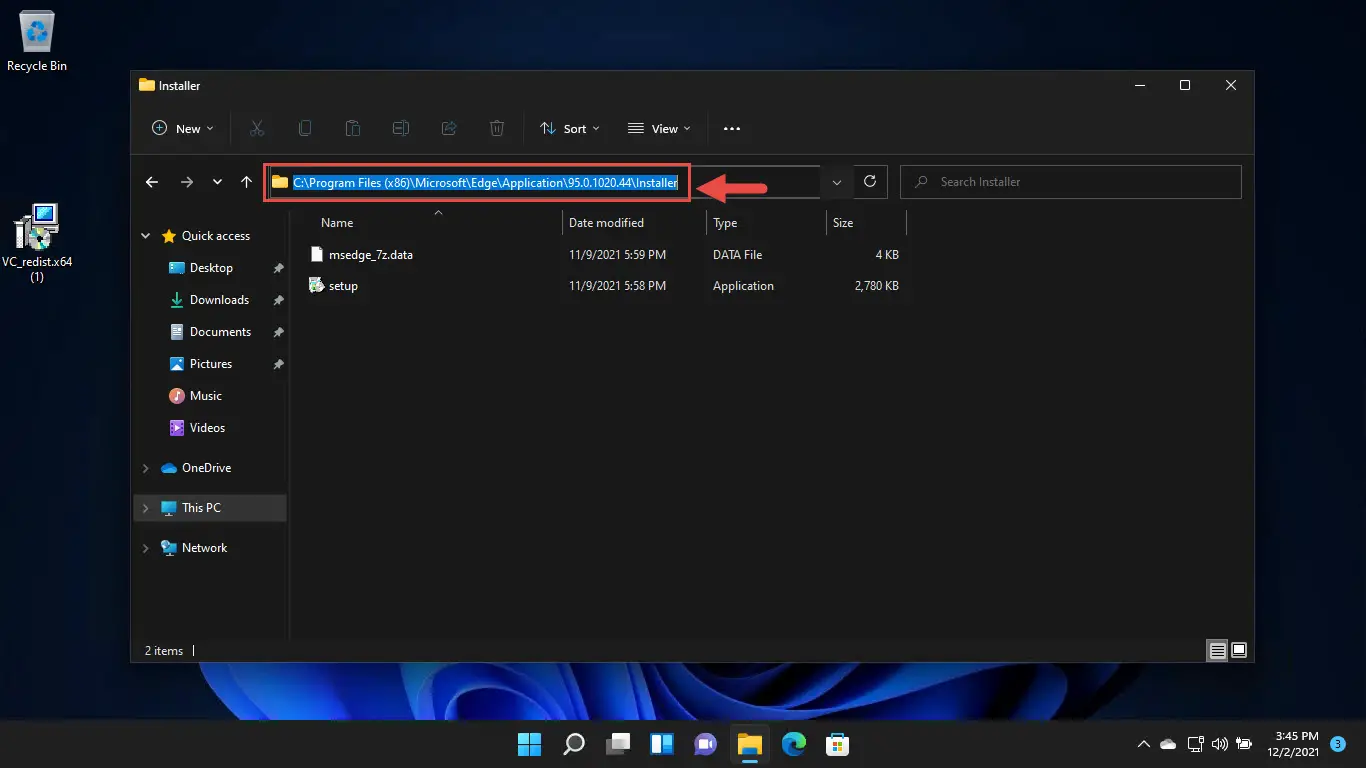This screenshot has height=768, width=1366.
Task: Go back using the back arrow
Action: [x=152, y=182]
